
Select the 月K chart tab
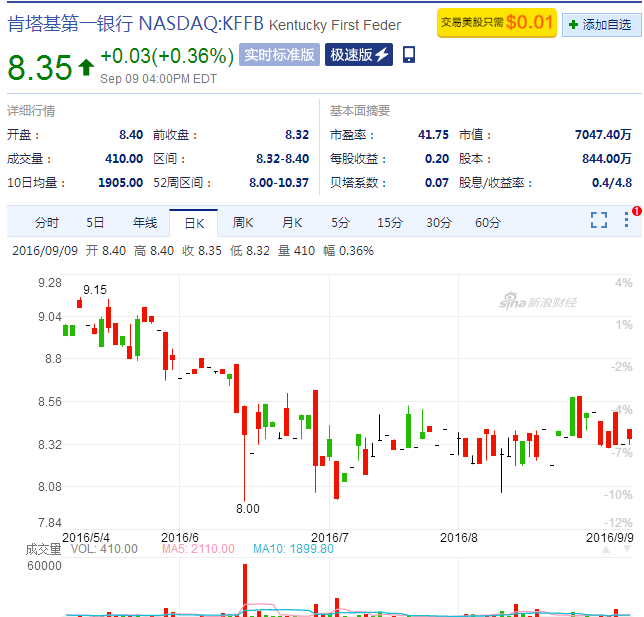(292, 223)
